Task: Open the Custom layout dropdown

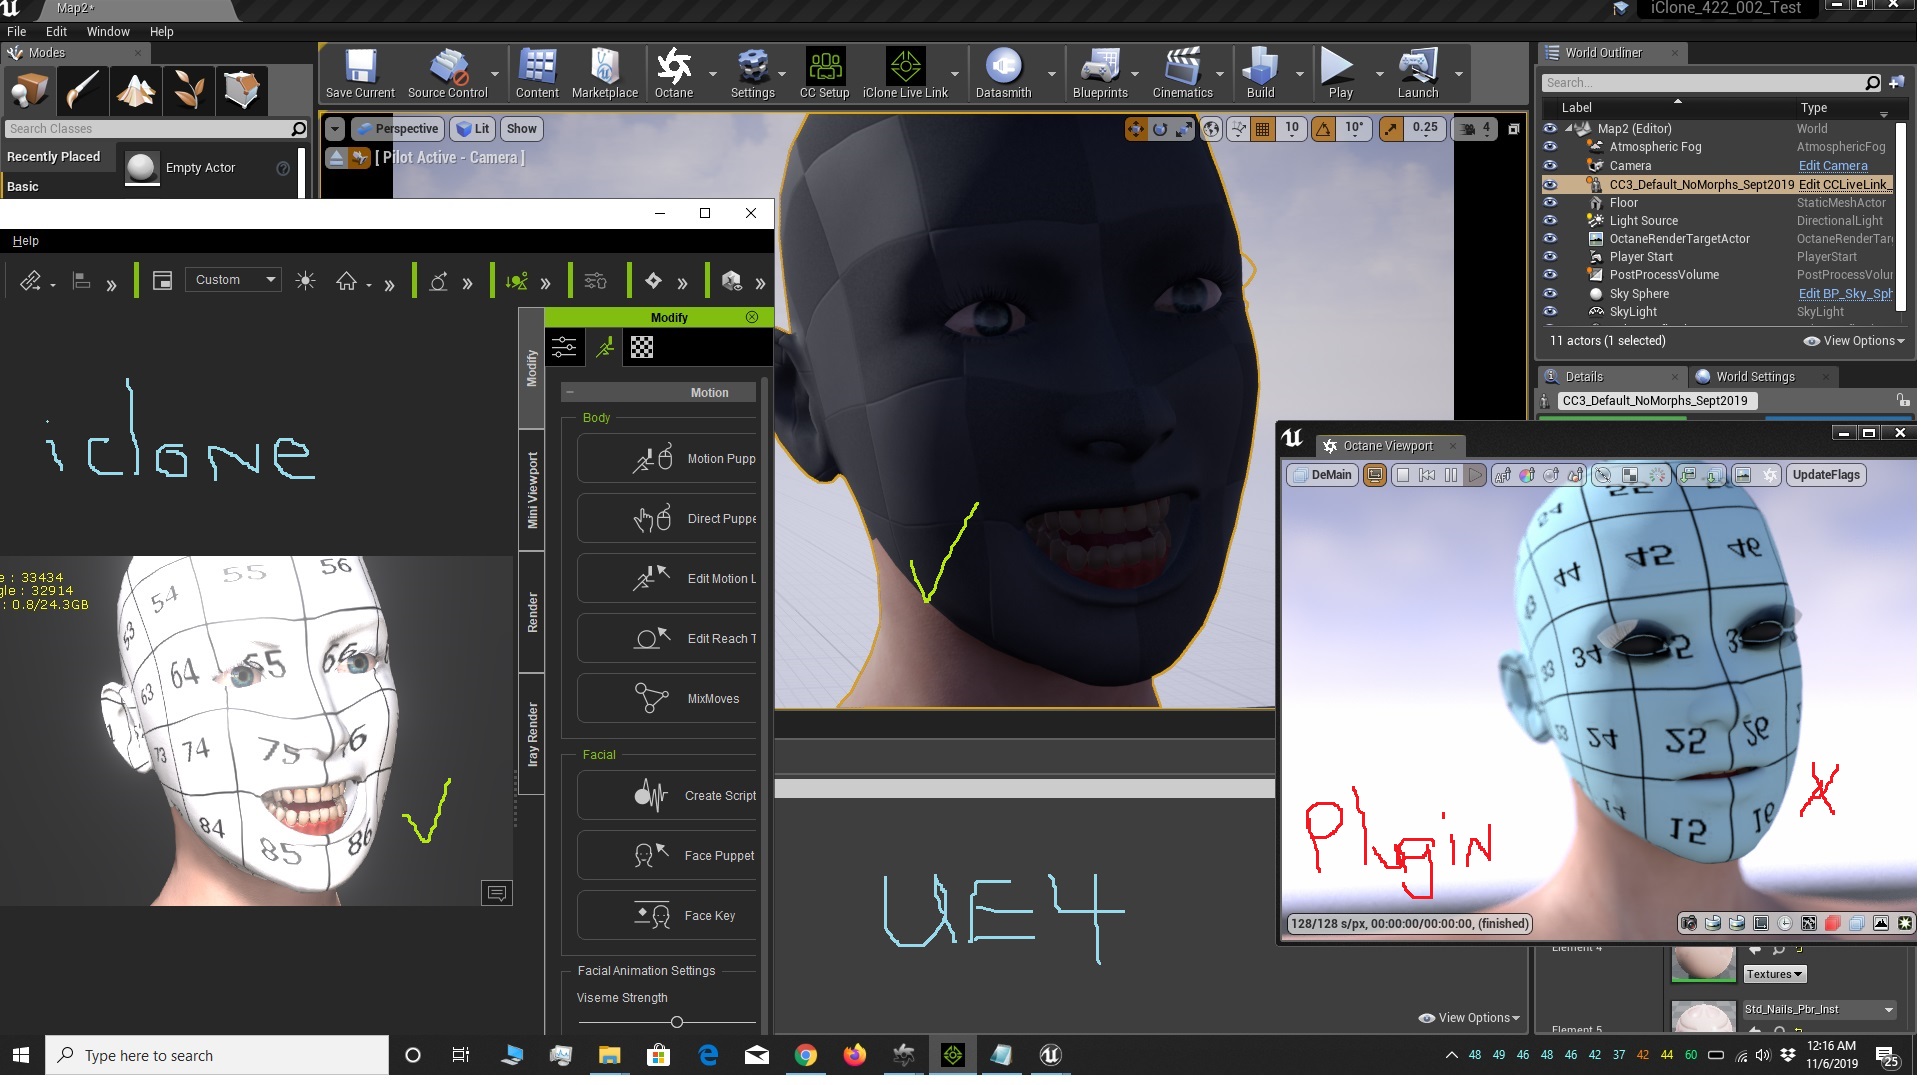Action: point(233,280)
